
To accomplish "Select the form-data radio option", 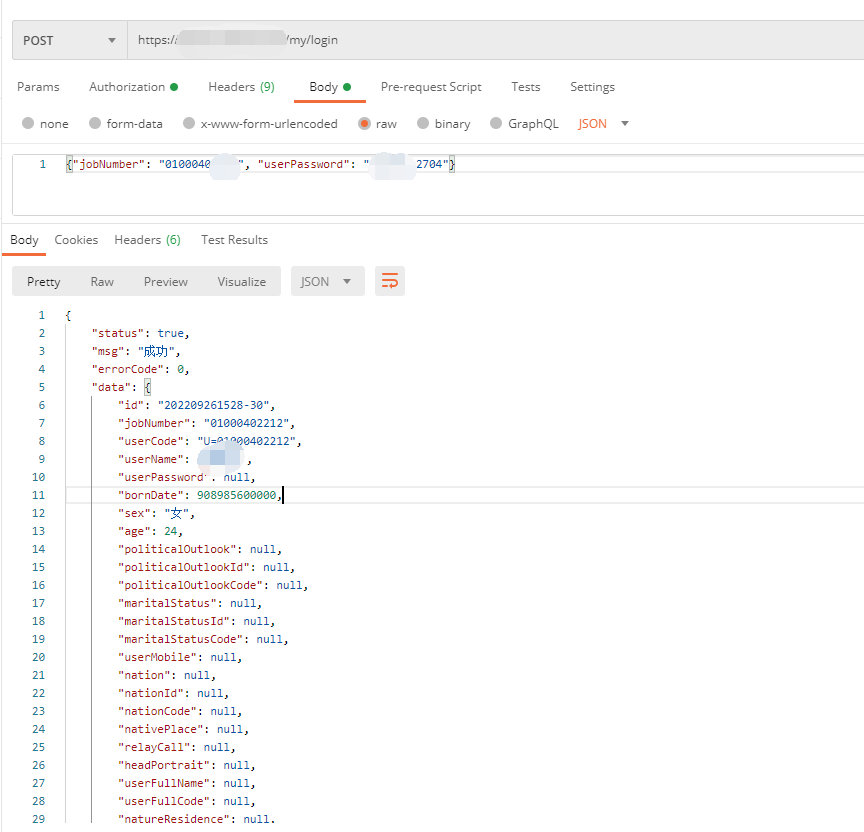I will [126, 123].
